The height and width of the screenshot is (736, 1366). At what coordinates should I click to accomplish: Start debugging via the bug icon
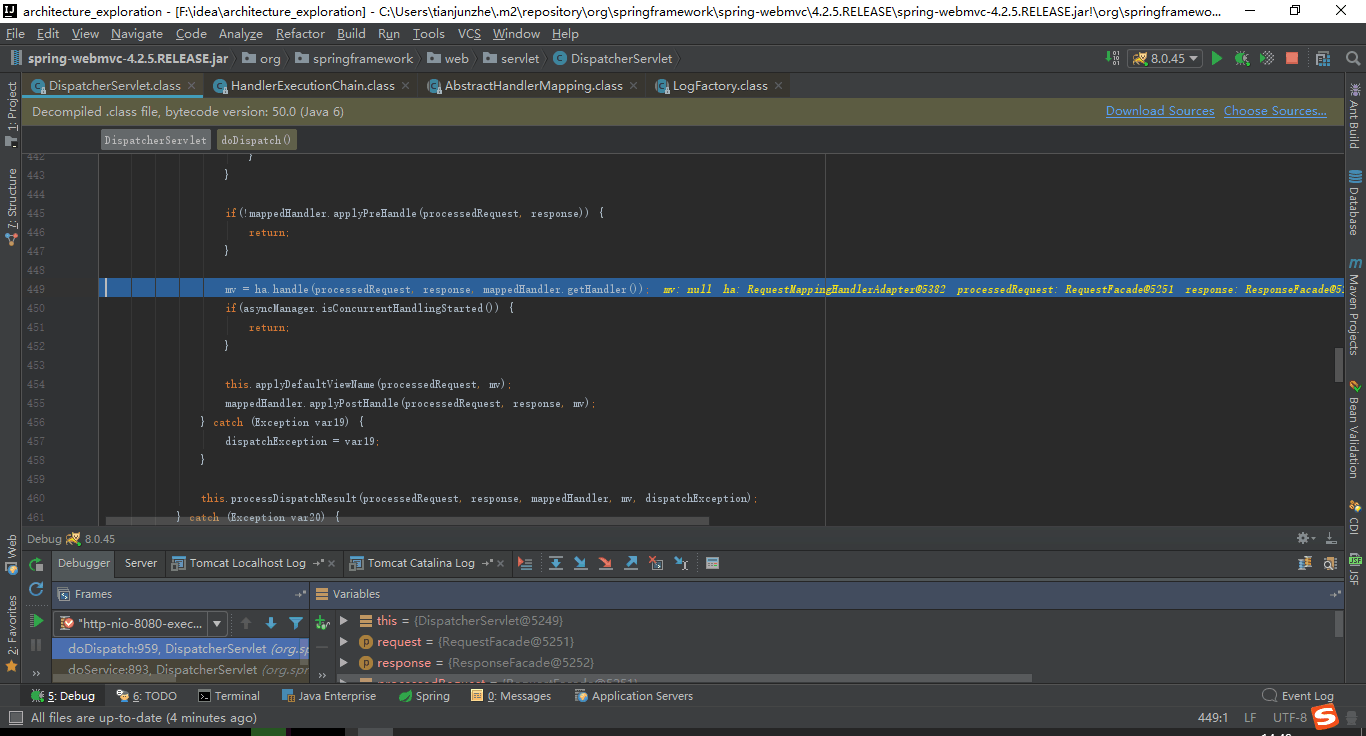1241,59
